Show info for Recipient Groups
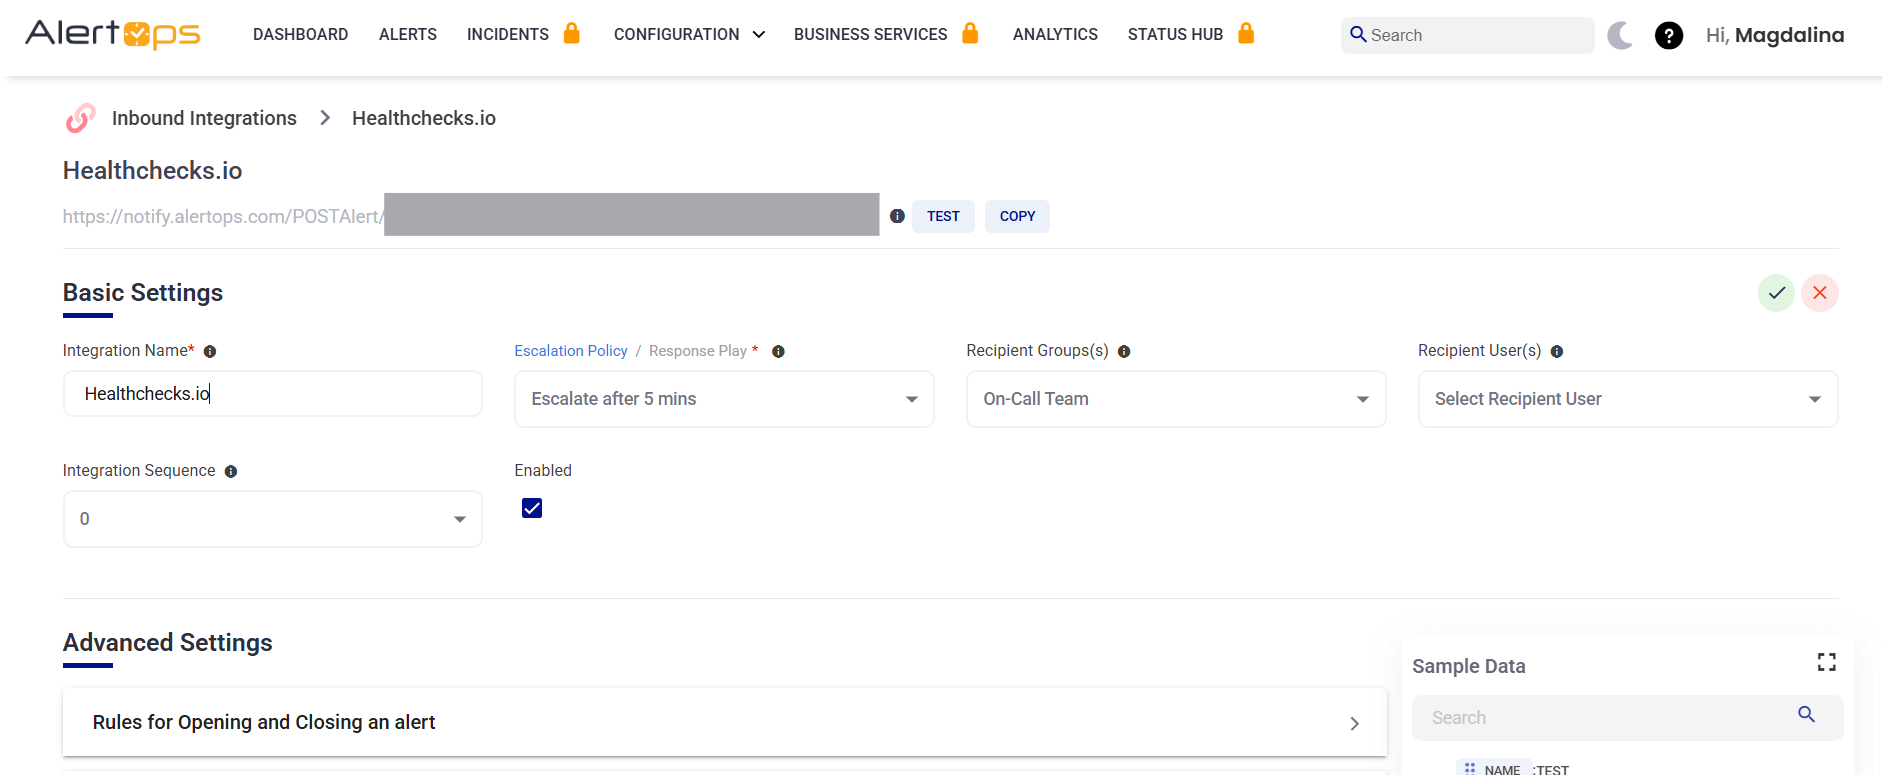 [1124, 352]
